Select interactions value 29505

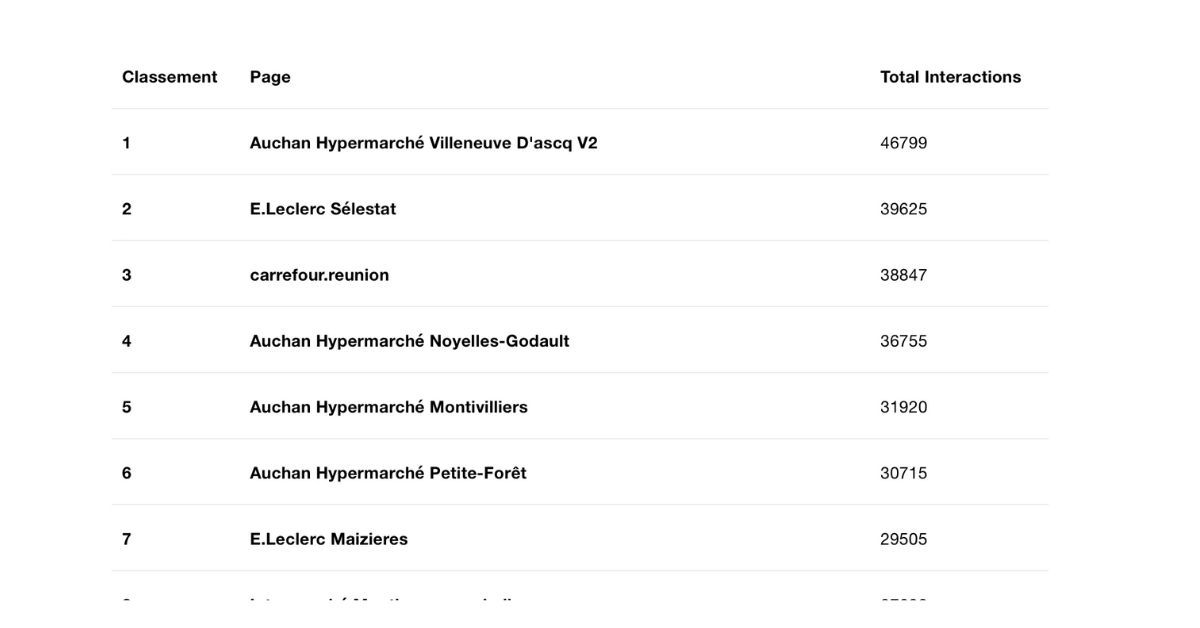903,539
